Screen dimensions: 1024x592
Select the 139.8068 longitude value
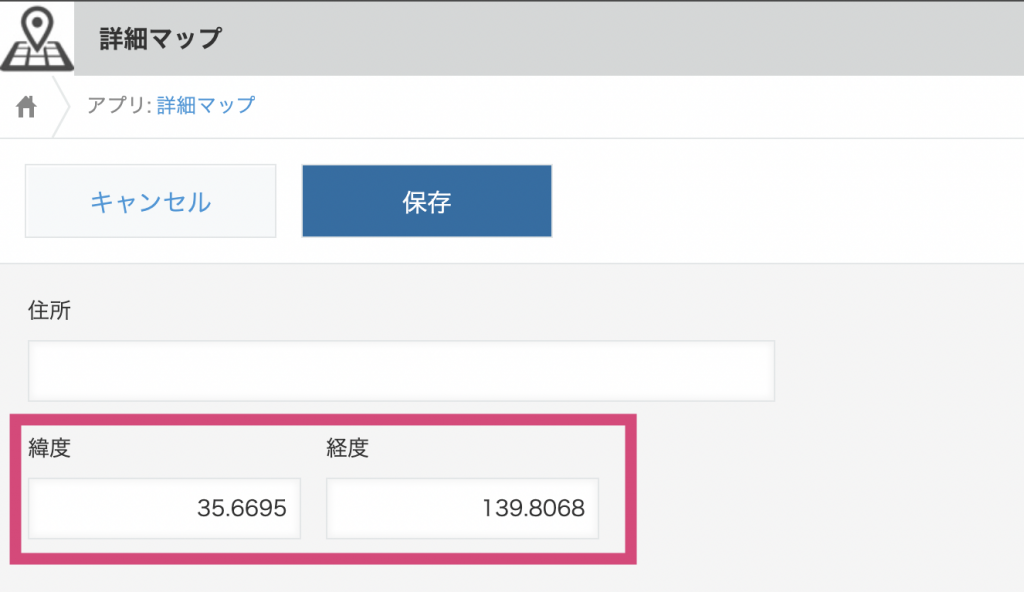click(533, 508)
